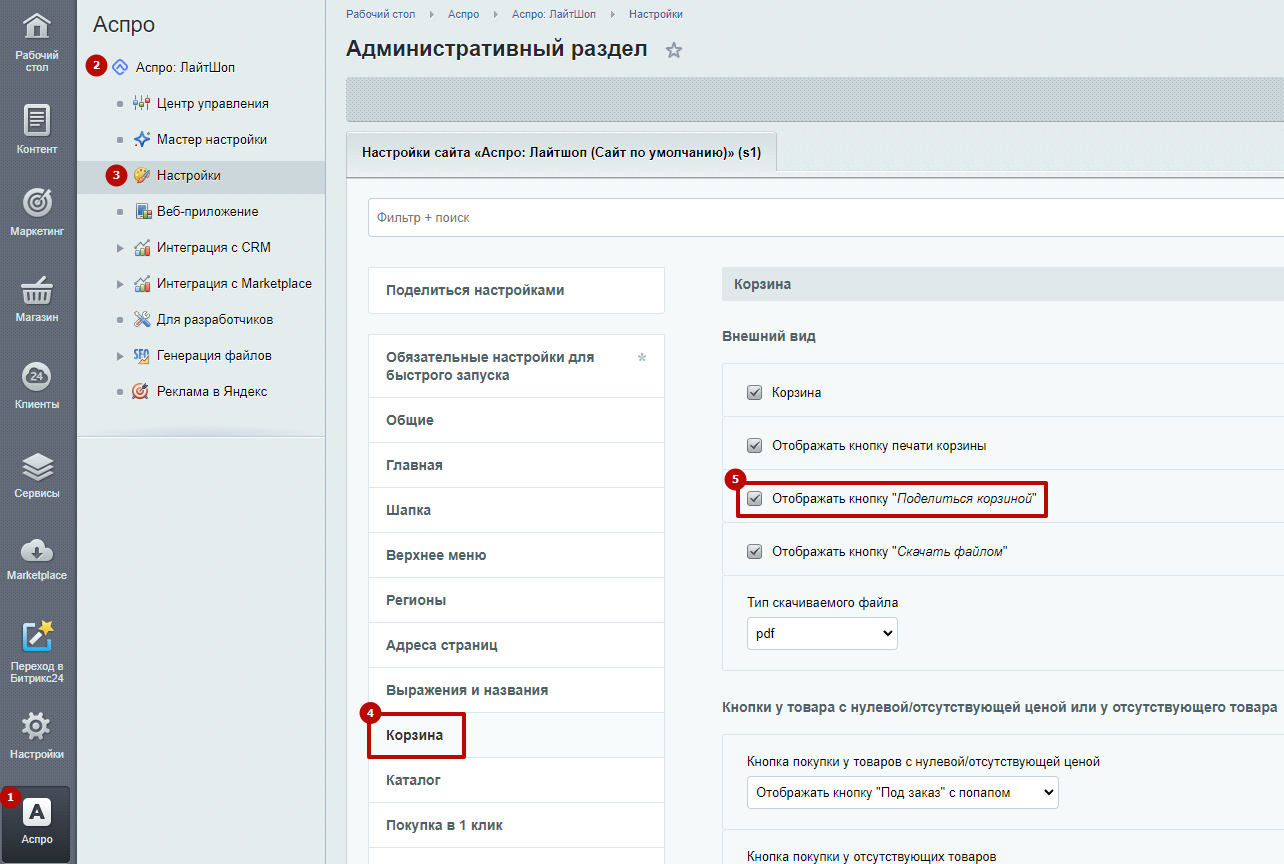Open the Покупка в 1 клик section
The image size is (1284, 864).
516,825
